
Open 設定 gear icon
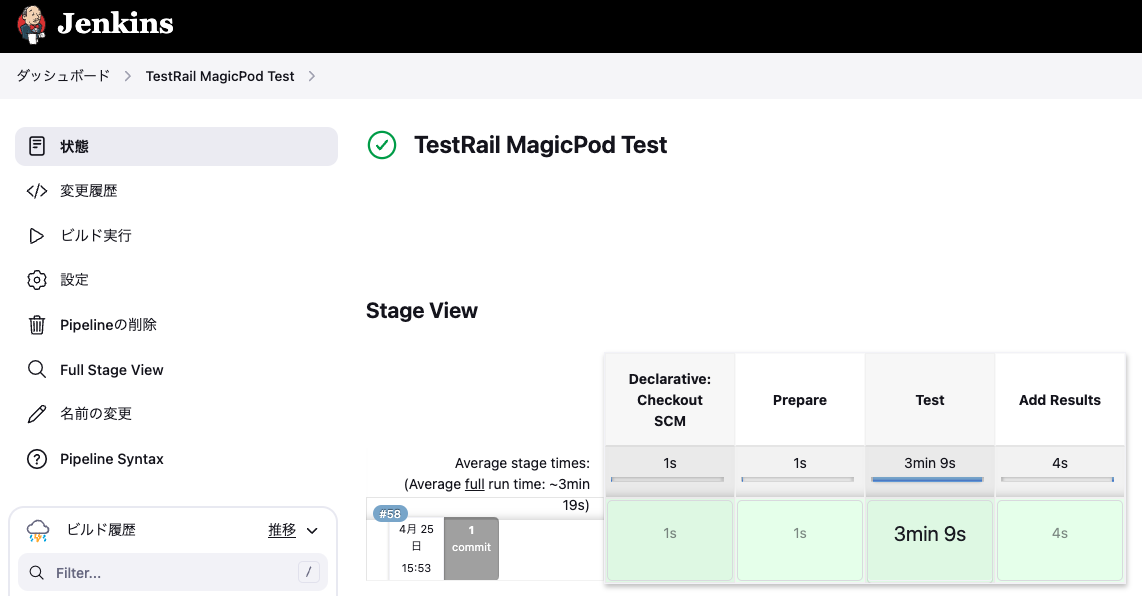point(36,280)
